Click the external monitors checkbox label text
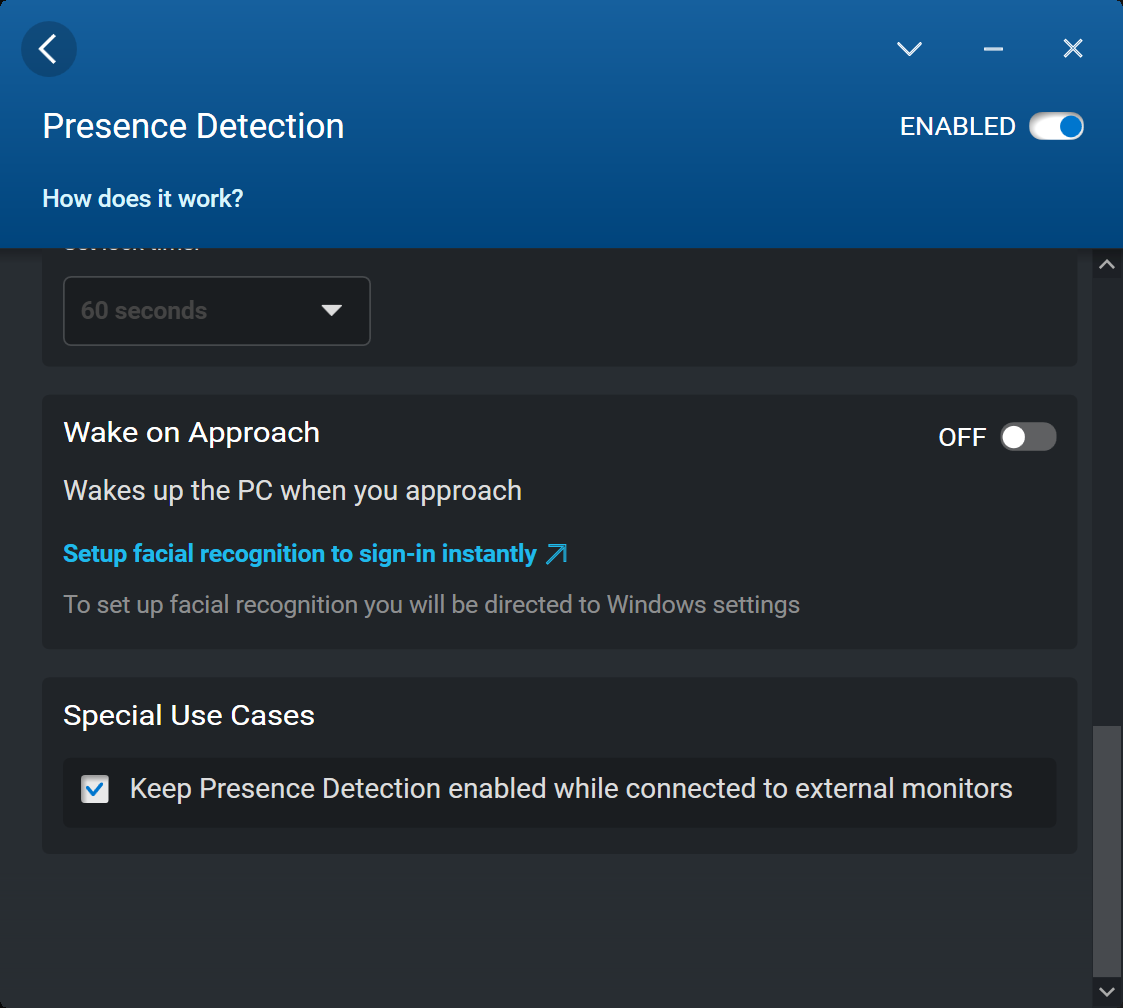1123x1008 pixels. tap(571, 789)
